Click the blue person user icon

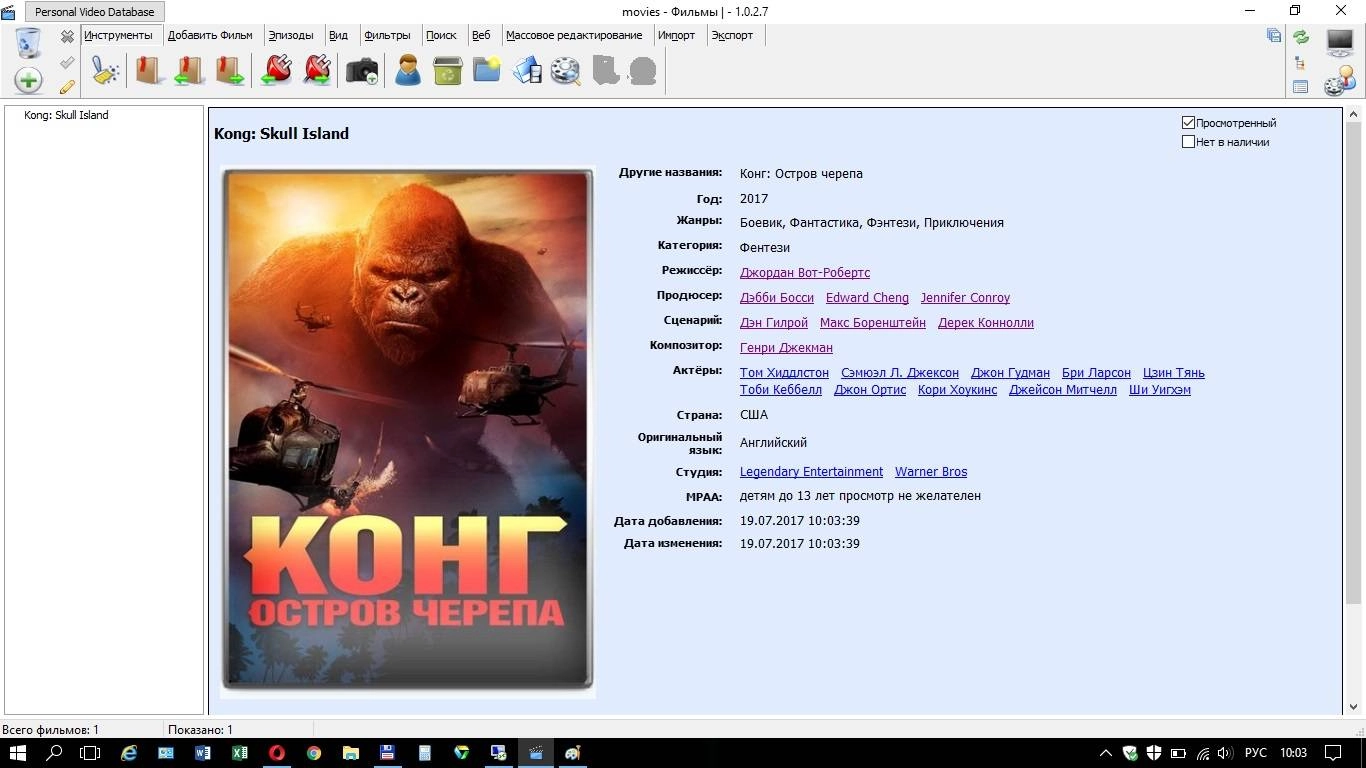pos(407,70)
